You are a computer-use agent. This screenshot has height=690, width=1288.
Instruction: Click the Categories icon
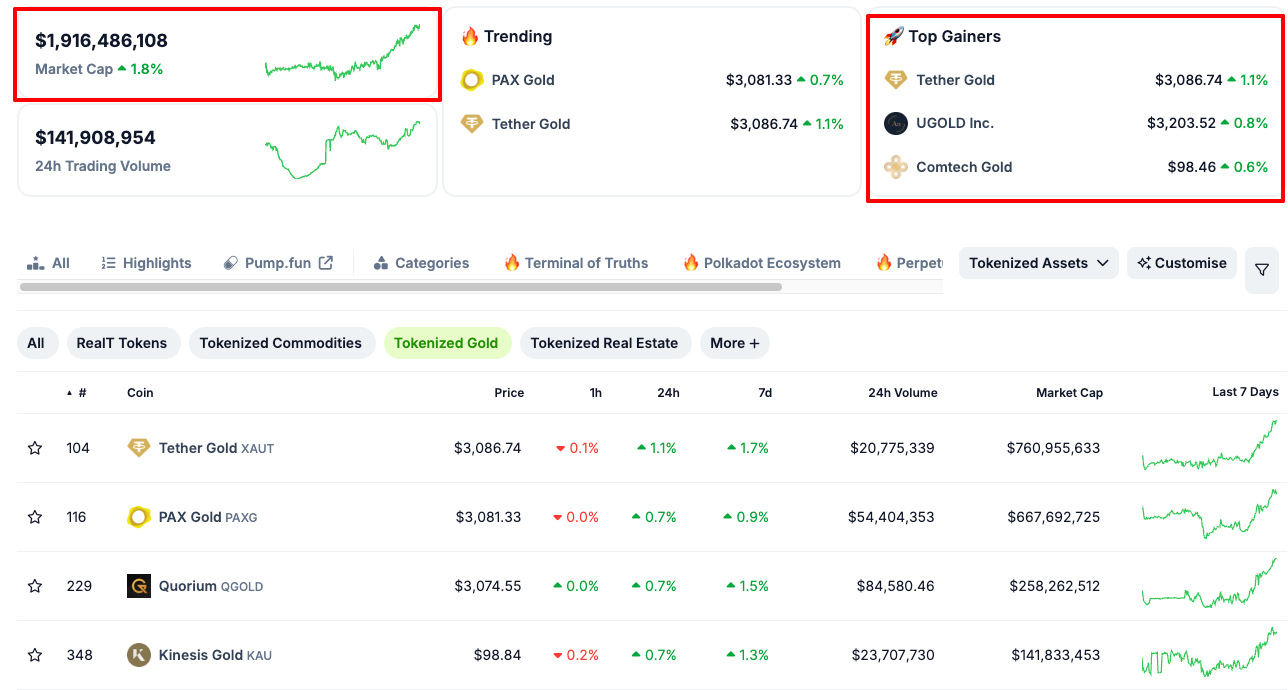(380, 263)
